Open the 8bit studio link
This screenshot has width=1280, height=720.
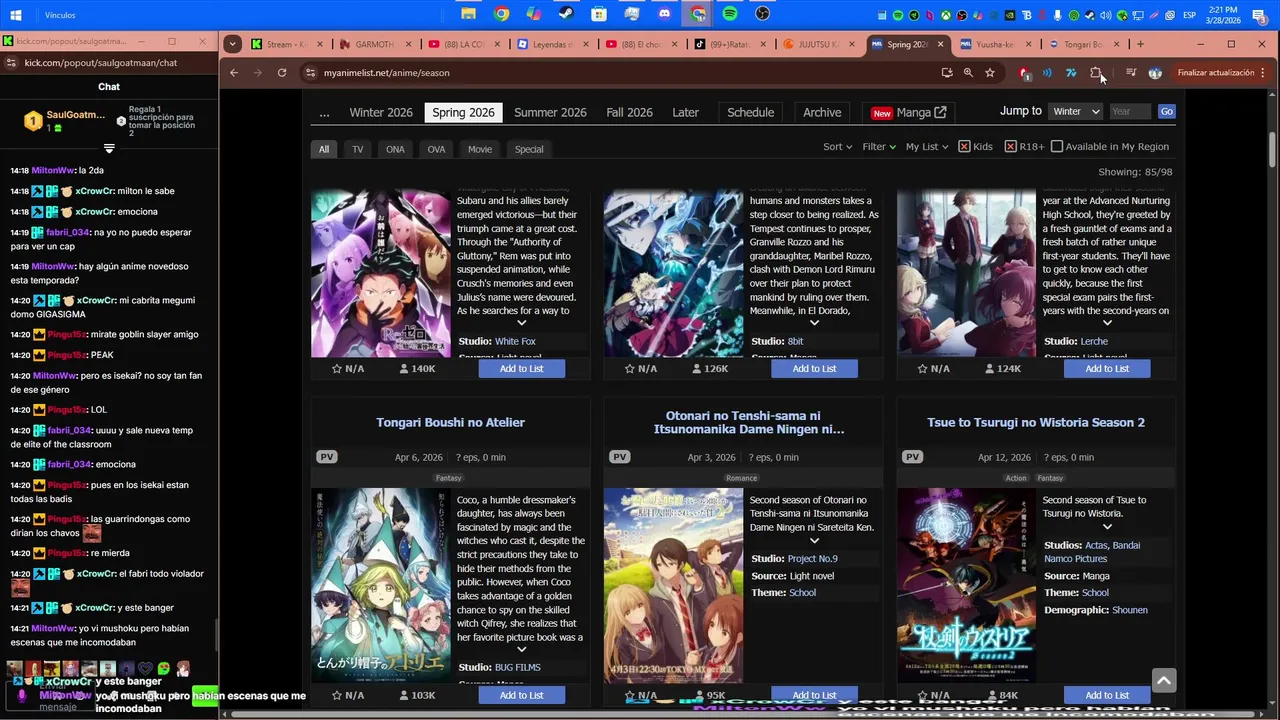click(x=795, y=342)
